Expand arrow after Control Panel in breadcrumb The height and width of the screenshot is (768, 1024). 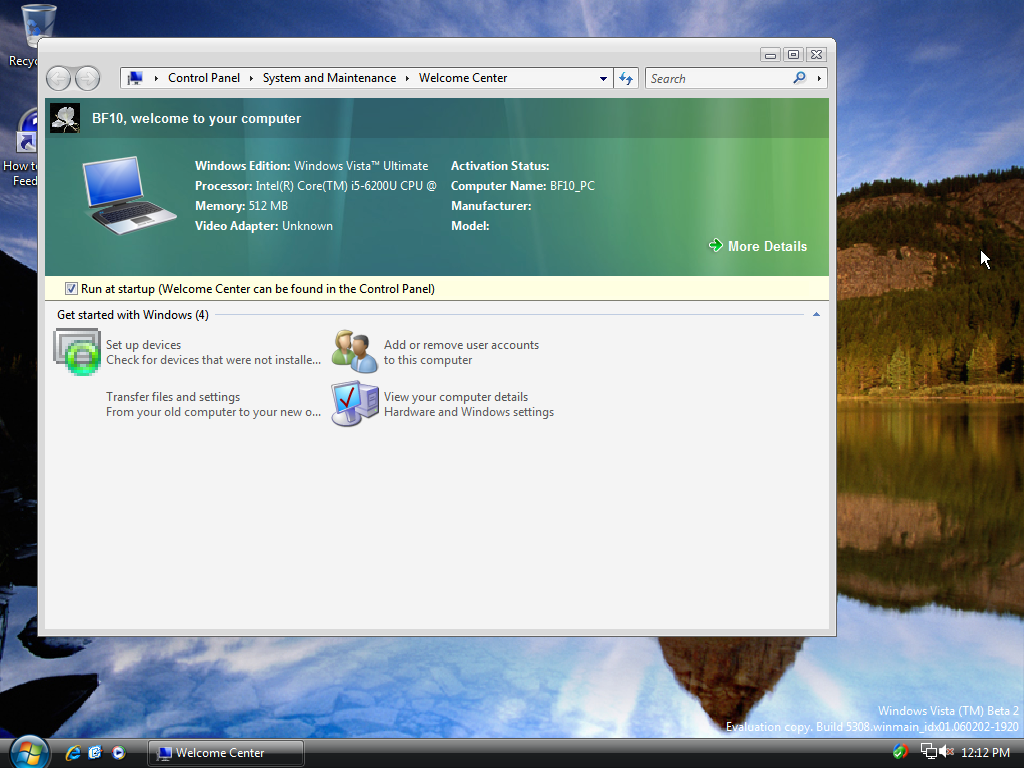252,78
